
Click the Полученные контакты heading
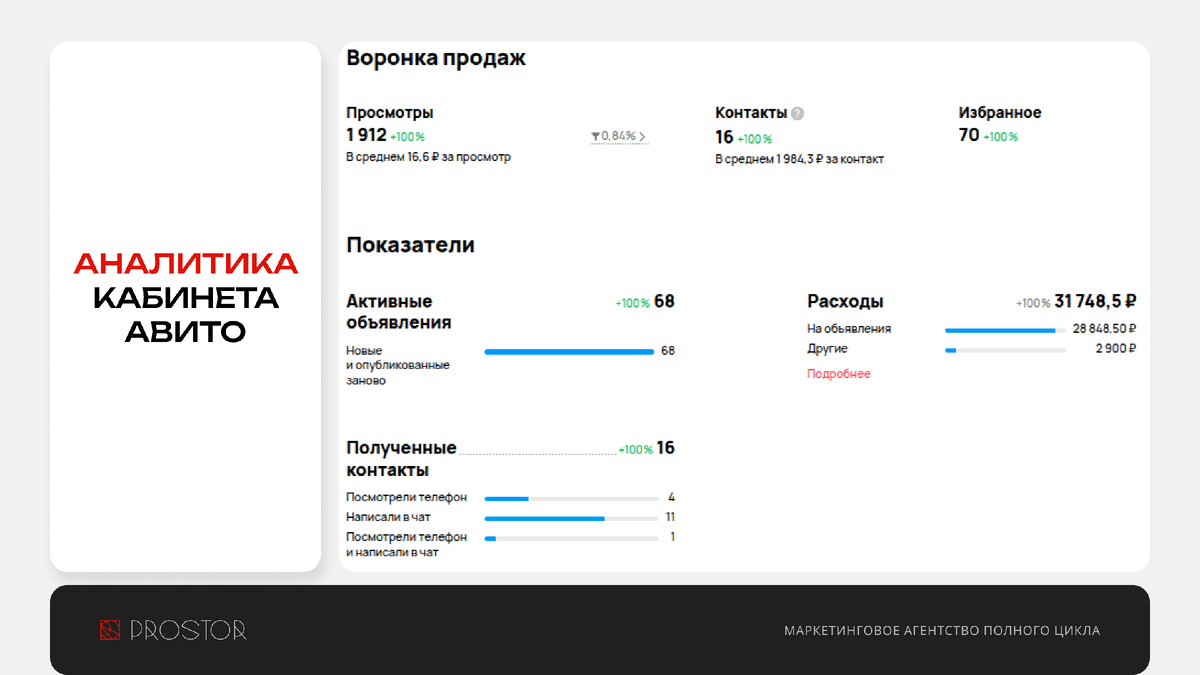[x=401, y=459]
